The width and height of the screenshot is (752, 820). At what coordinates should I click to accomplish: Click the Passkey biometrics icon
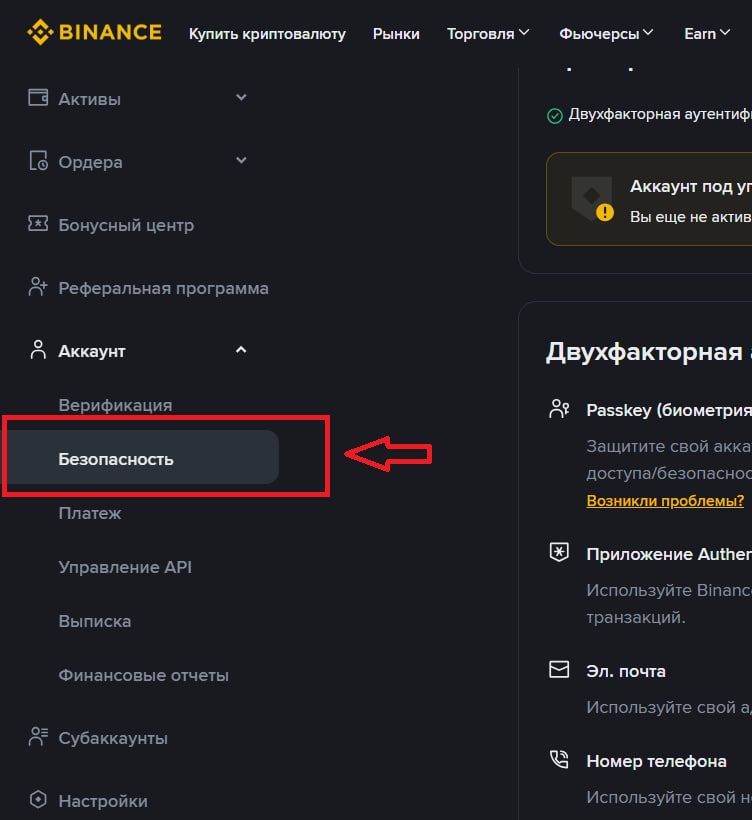[x=559, y=409]
